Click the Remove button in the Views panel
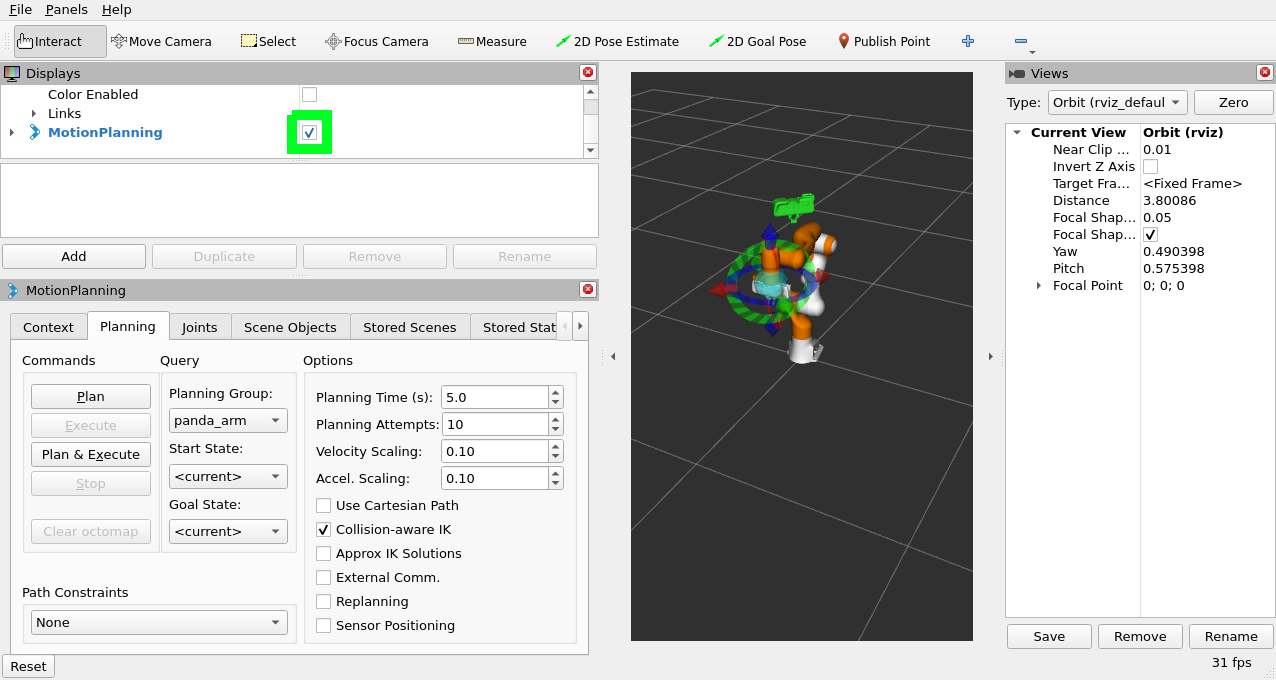Screen dimensions: 1276x680 tap(1140, 636)
